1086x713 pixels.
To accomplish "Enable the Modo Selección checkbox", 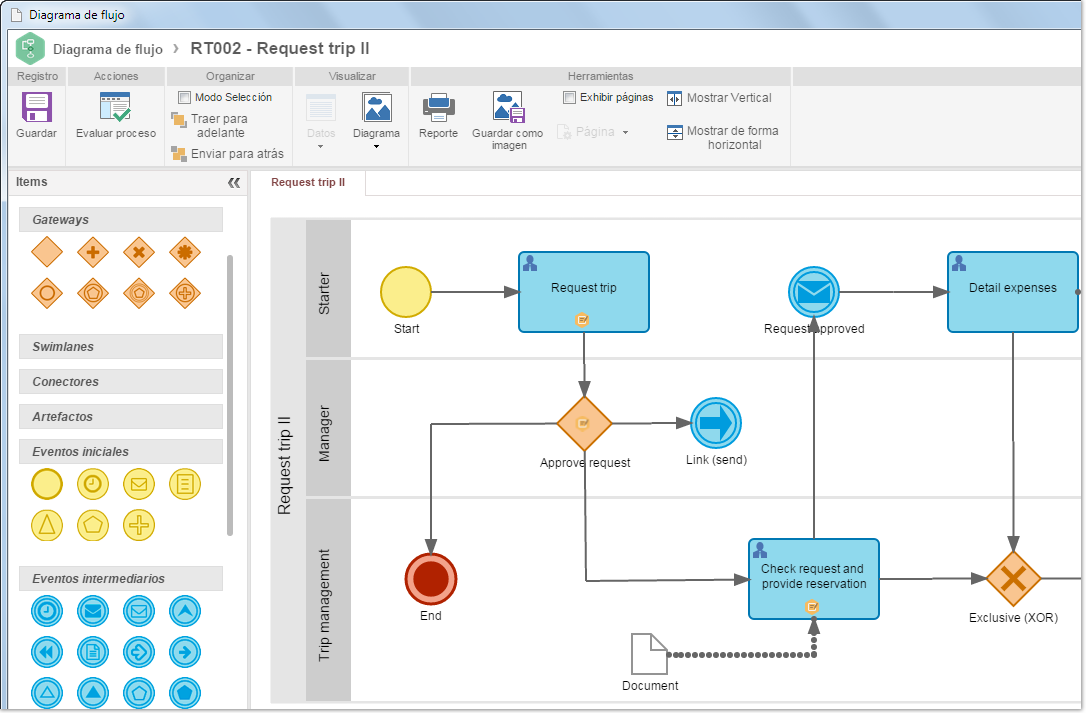I will tap(184, 98).
